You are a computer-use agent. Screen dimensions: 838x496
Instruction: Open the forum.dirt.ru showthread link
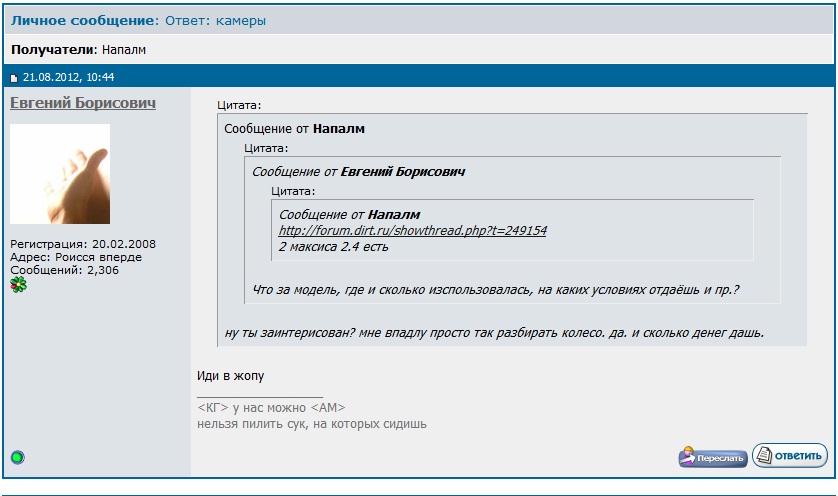coord(413,230)
